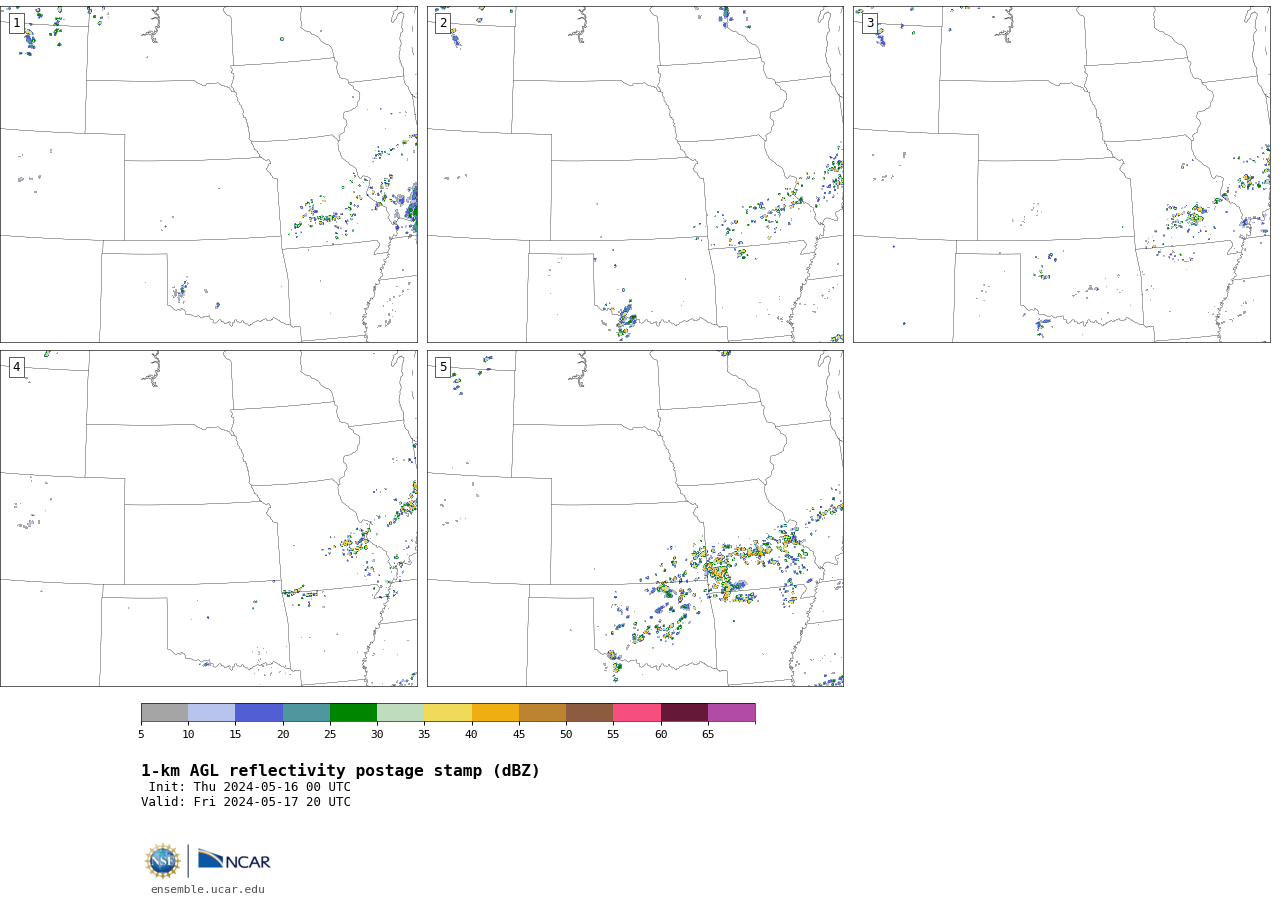Screen dimensions: 1280x901
Task: Click the Init: Thu 2024-05-16 00 UTC line
Action: [x=250, y=787]
